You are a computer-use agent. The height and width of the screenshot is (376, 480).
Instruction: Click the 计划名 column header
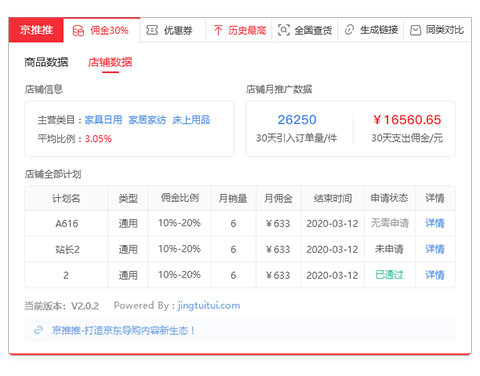(66, 198)
